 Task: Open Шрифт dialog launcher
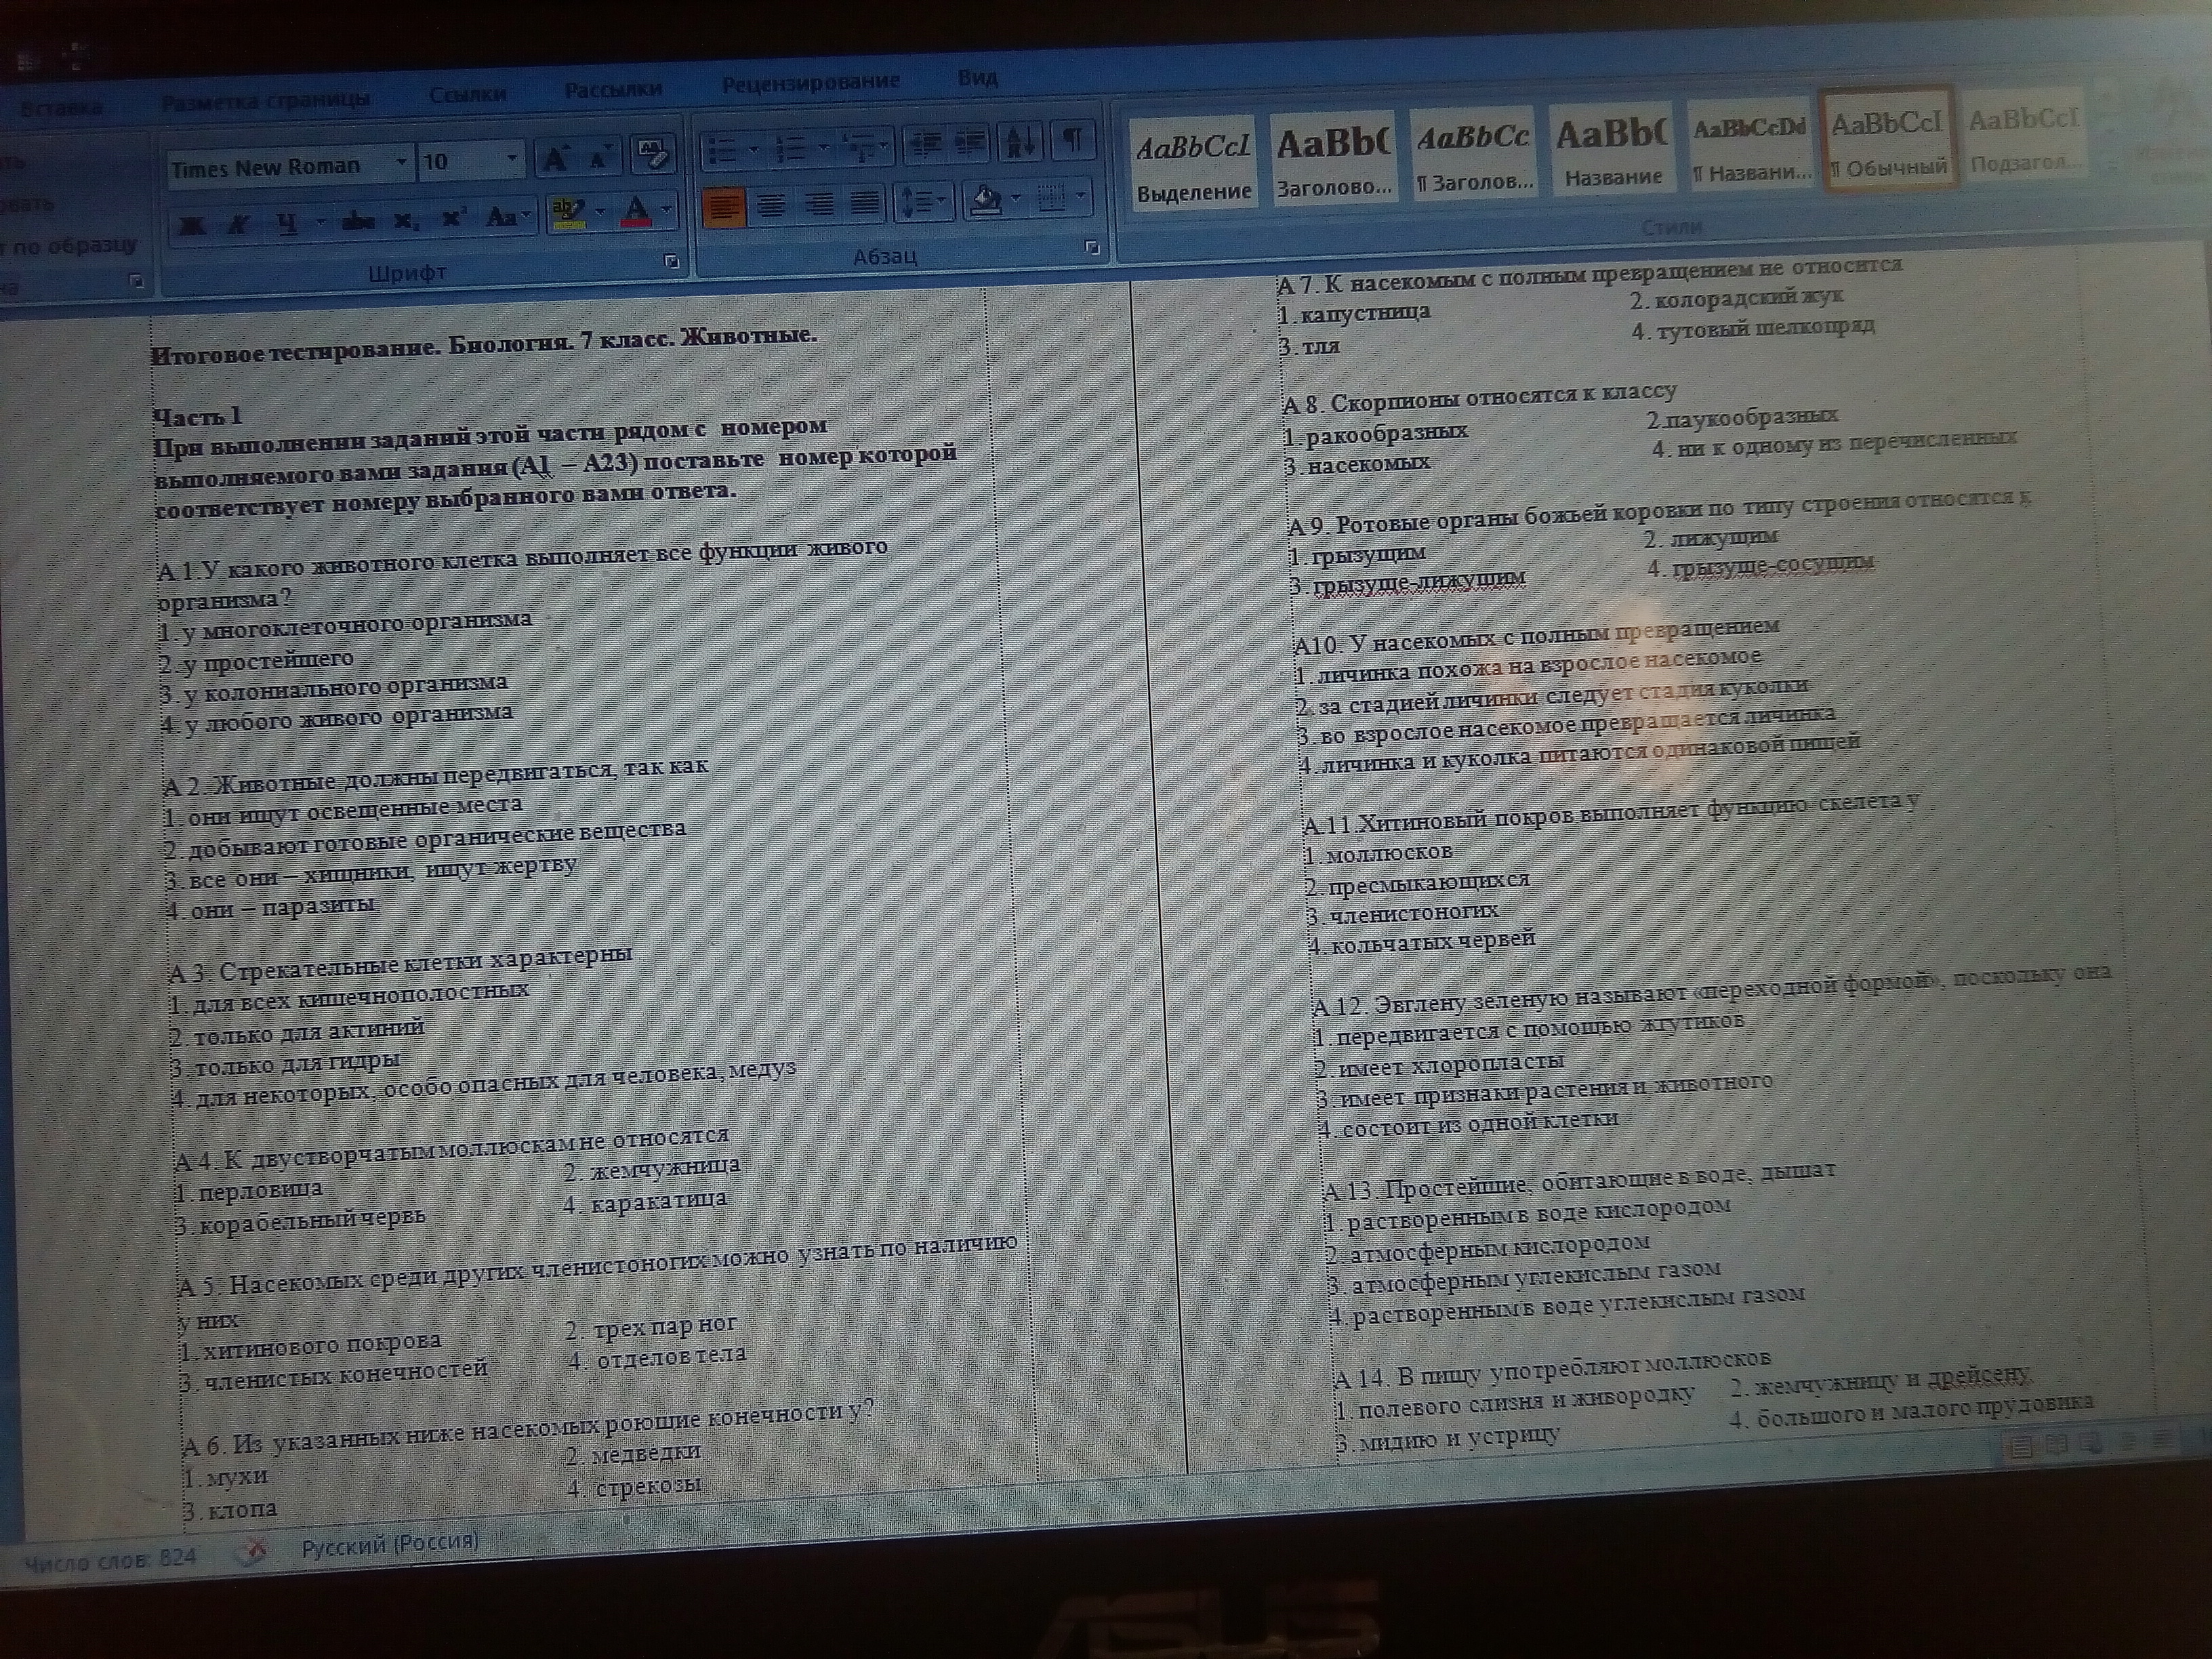(672, 262)
